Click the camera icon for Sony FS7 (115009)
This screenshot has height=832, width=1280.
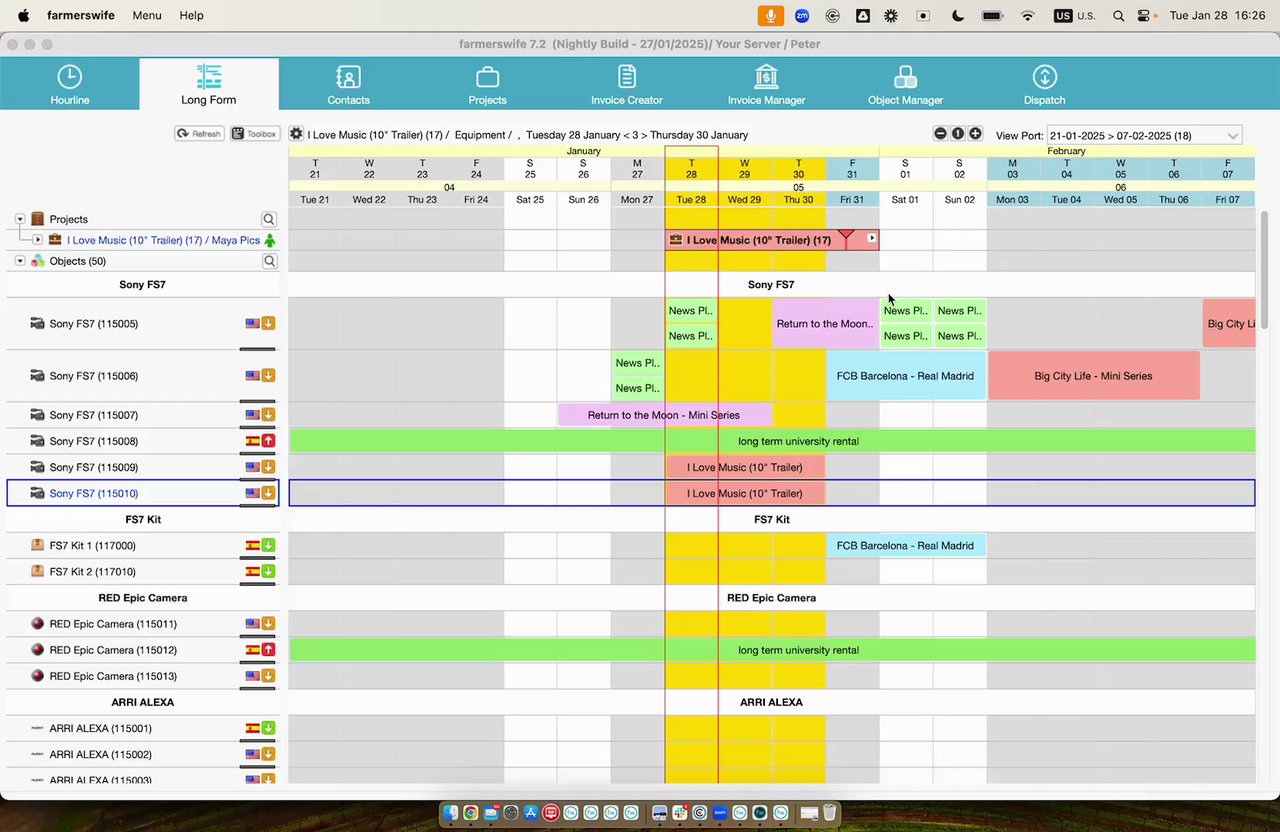click(x=37, y=467)
